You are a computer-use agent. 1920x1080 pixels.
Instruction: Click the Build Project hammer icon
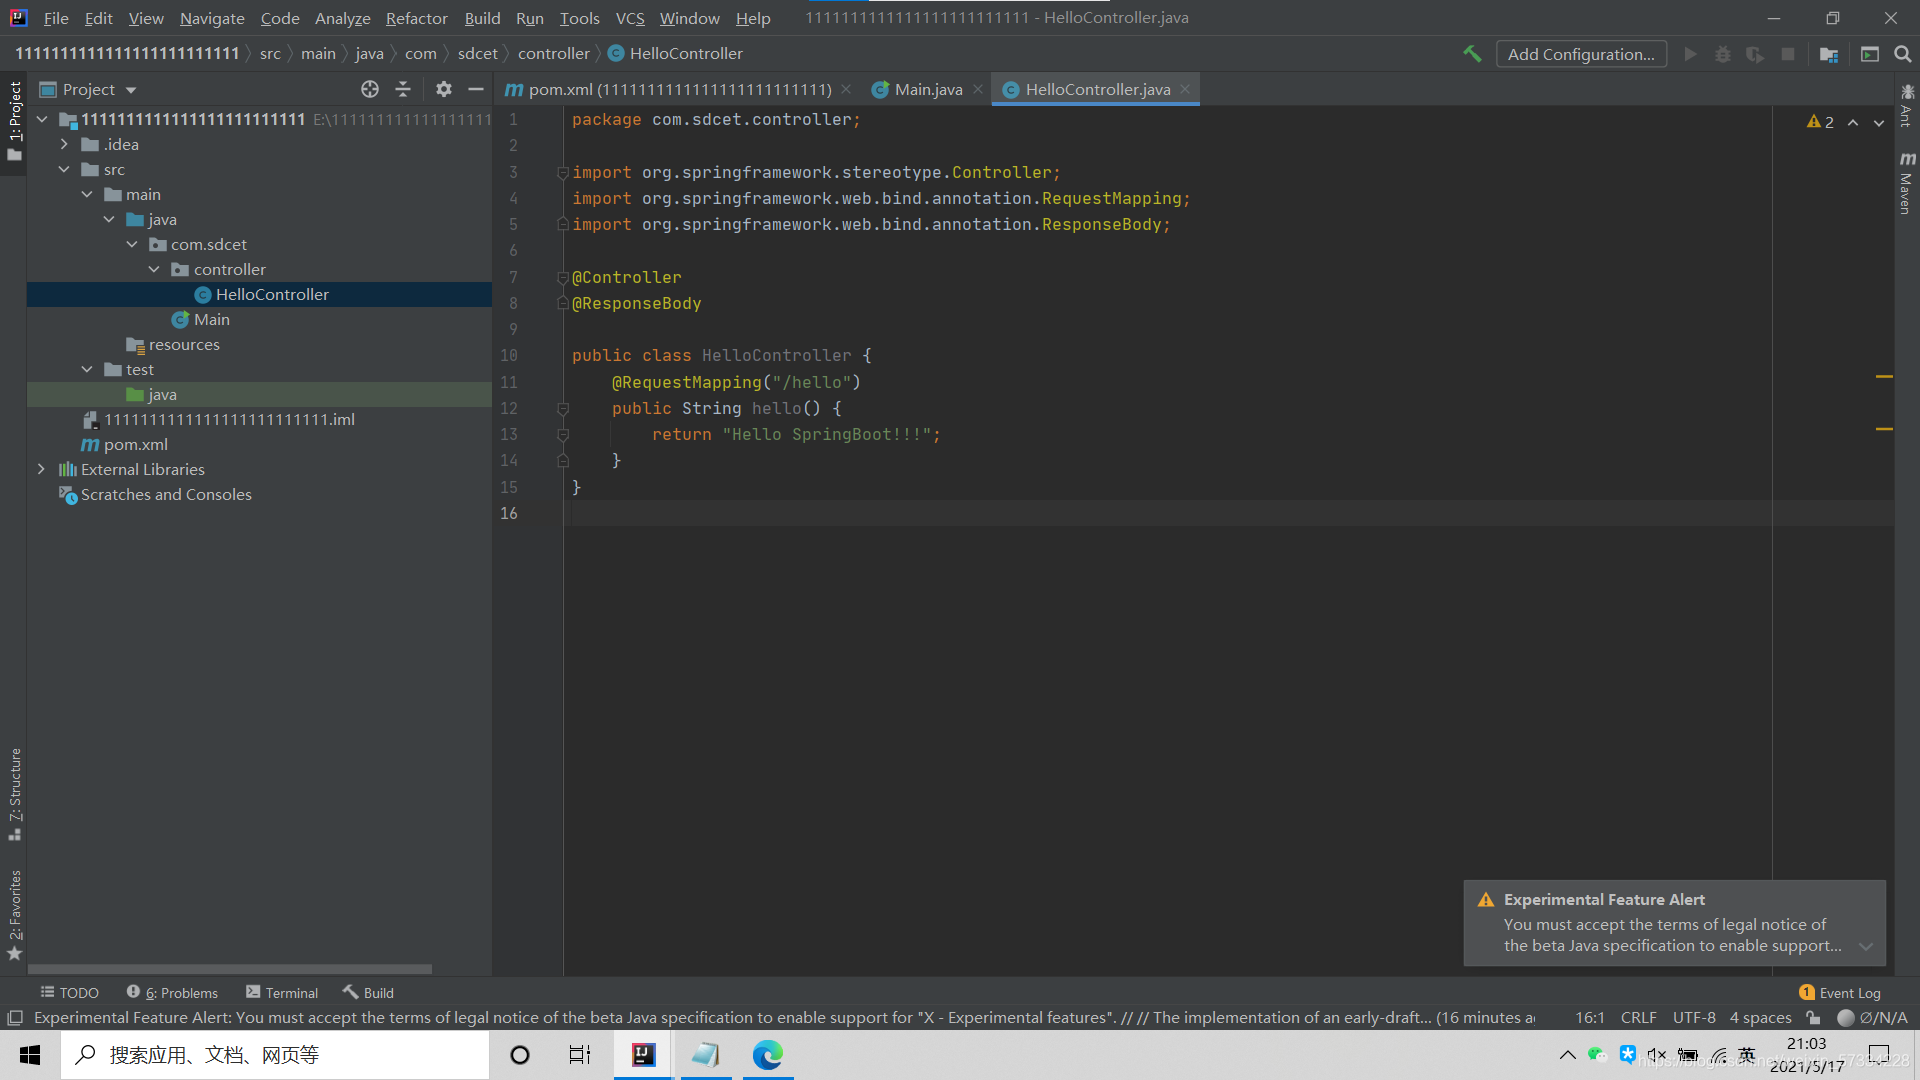(x=1472, y=54)
